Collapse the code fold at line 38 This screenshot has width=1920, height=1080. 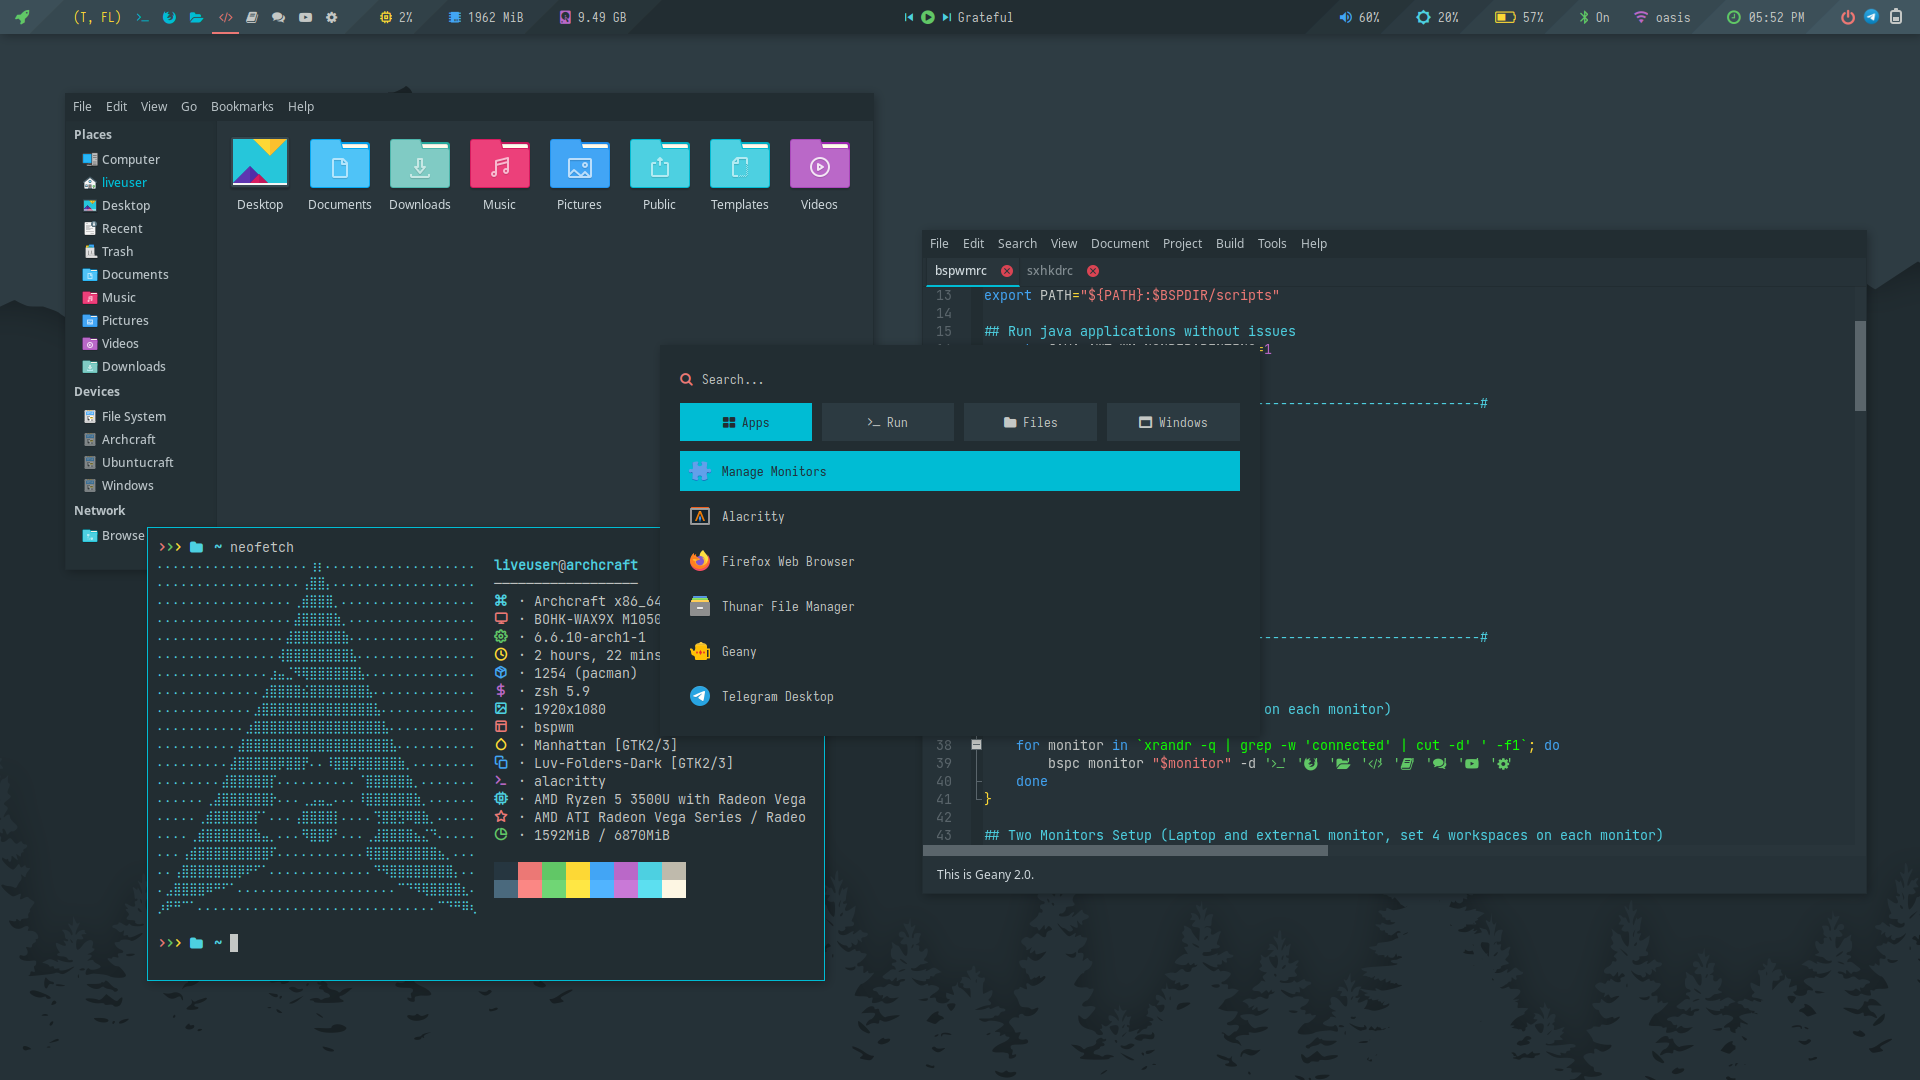click(x=976, y=745)
